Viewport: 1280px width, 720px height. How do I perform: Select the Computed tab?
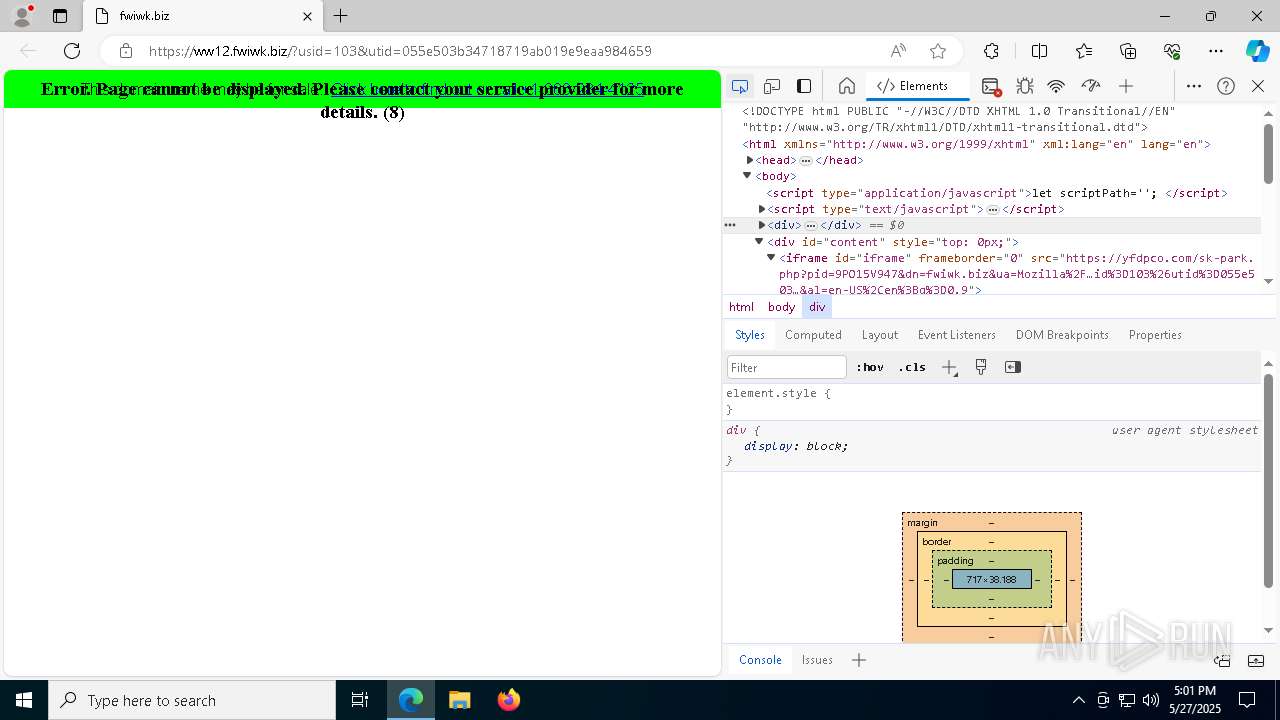[x=813, y=335]
